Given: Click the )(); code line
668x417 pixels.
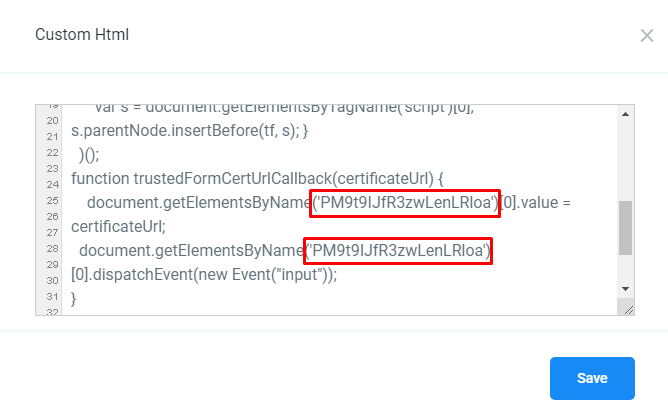Looking at the screenshot, I should [89, 155].
